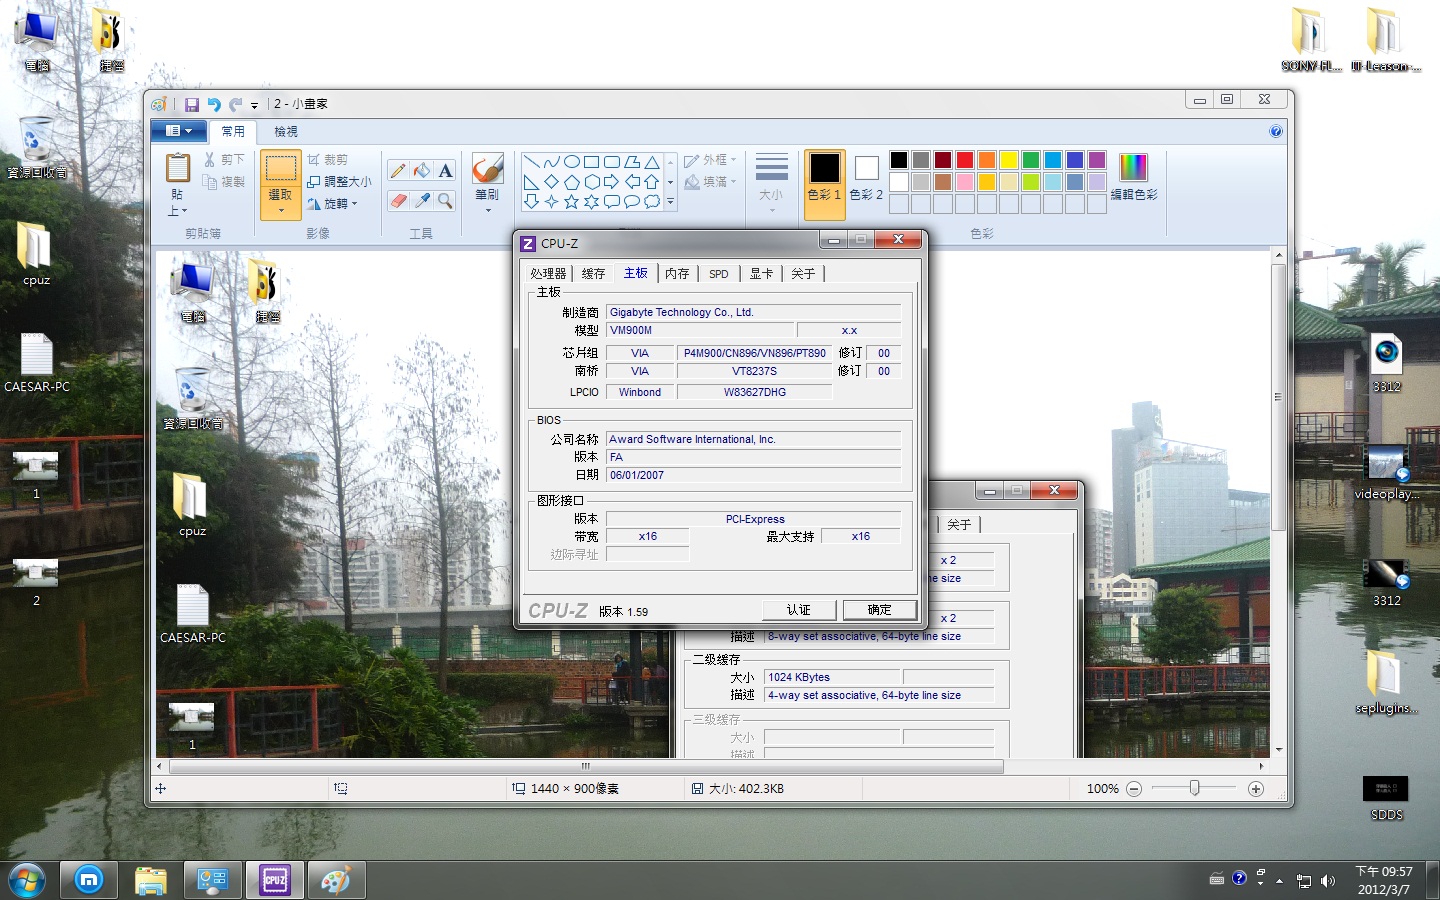Switch to the 檢視 ribbon tab

pyautogui.click(x=286, y=132)
